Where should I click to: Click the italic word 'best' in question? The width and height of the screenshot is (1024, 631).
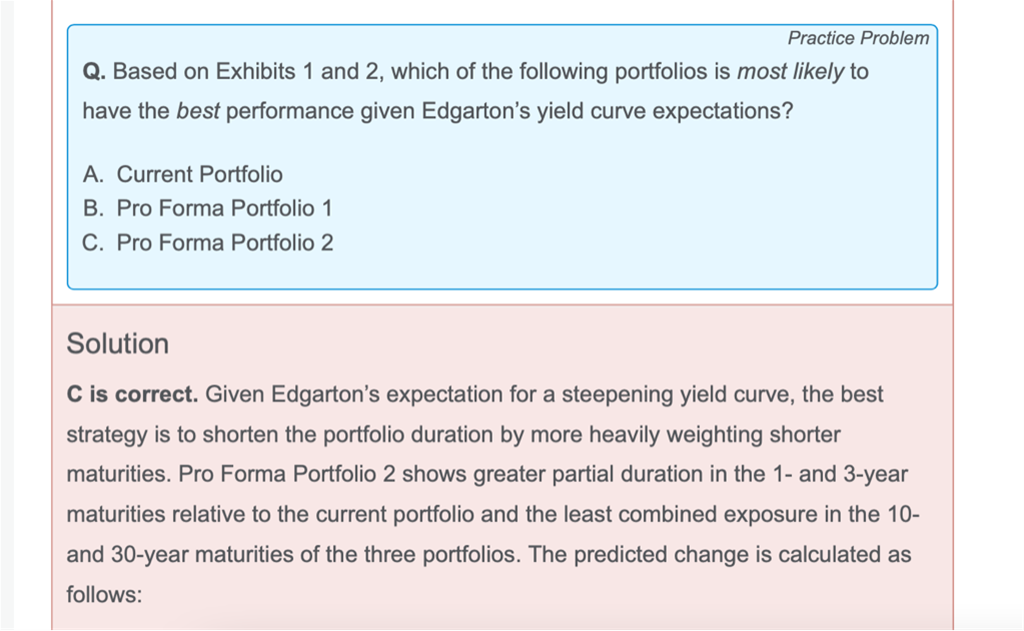197,110
